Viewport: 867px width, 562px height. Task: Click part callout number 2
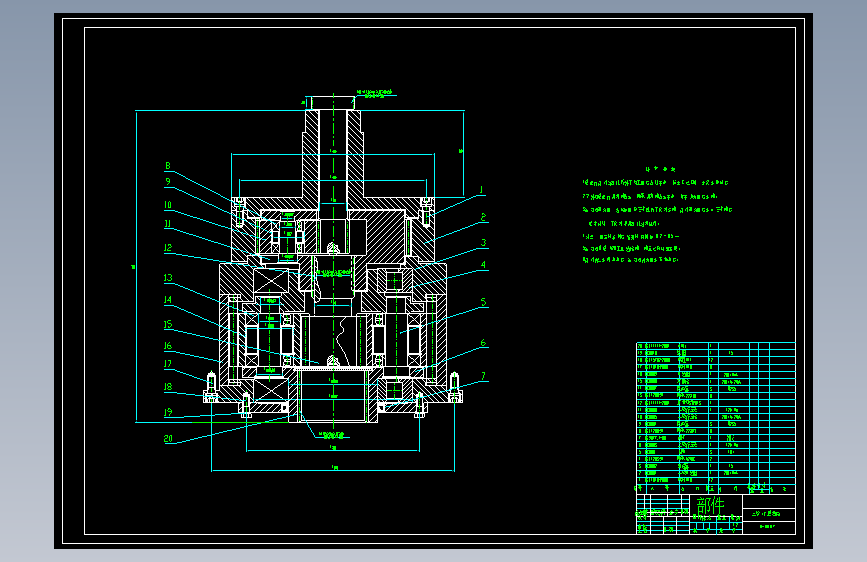483,217
